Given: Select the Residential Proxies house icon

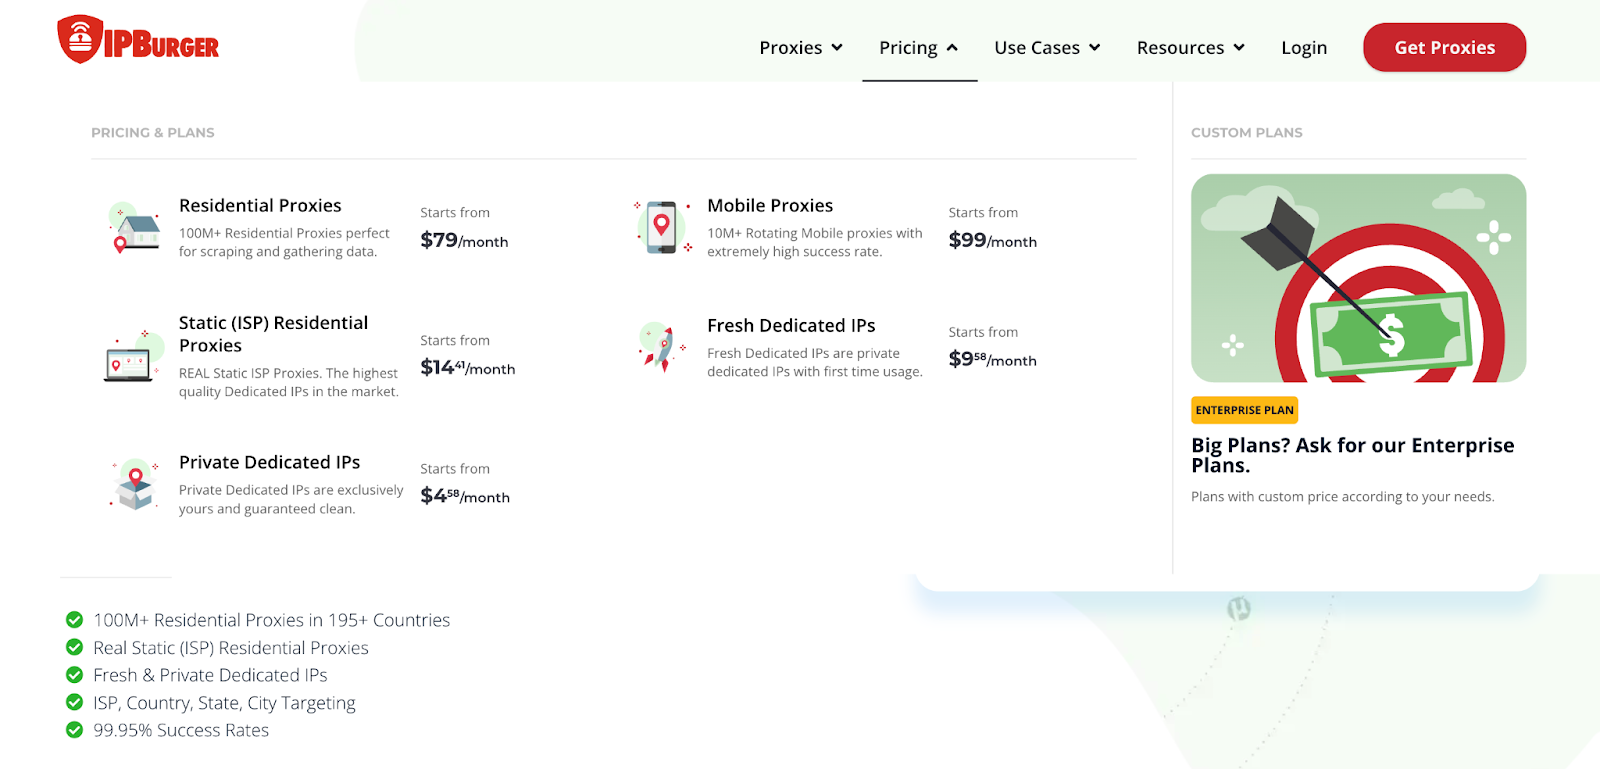Looking at the screenshot, I should pyautogui.click(x=135, y=227).
